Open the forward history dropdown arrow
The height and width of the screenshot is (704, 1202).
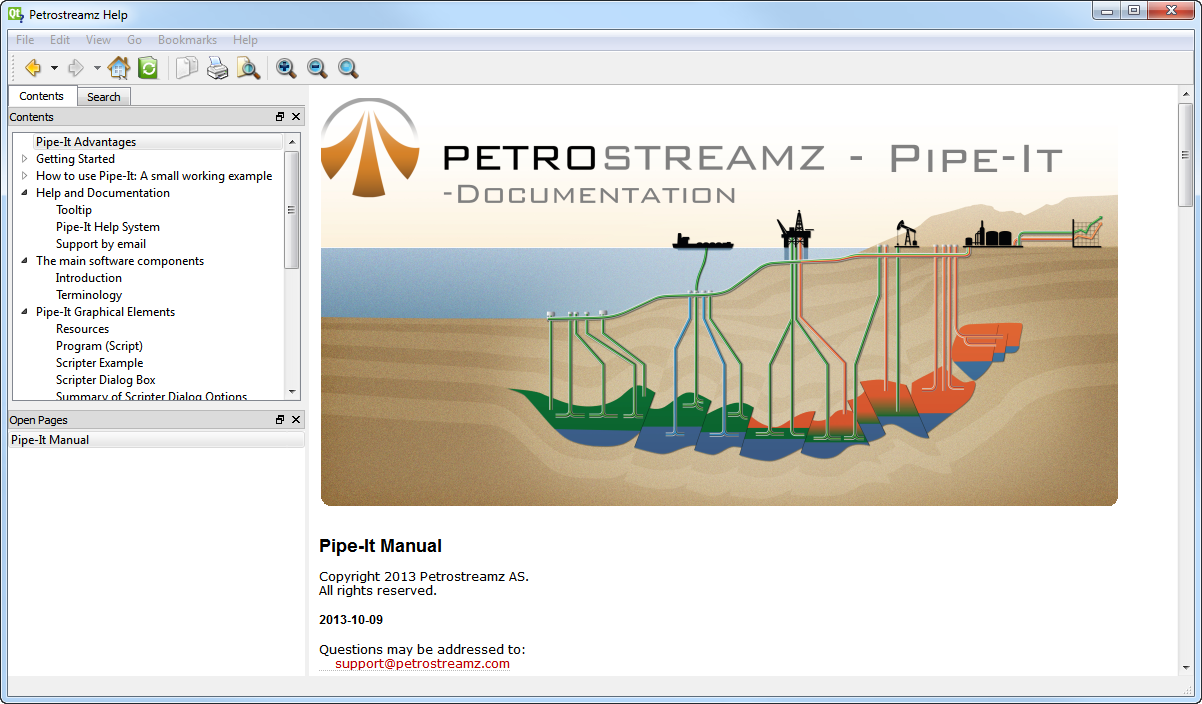pyautogui.click(x=97, y=68)
